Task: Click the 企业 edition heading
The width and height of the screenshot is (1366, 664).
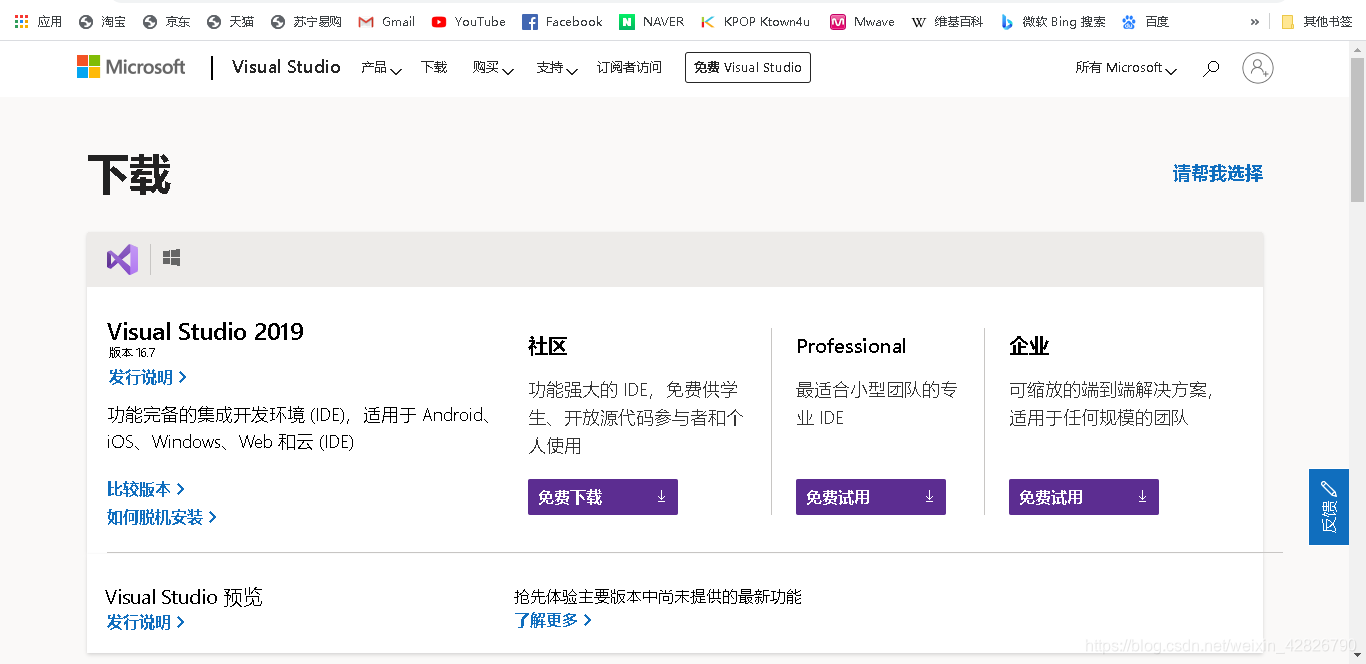Action: [1029, 347]
